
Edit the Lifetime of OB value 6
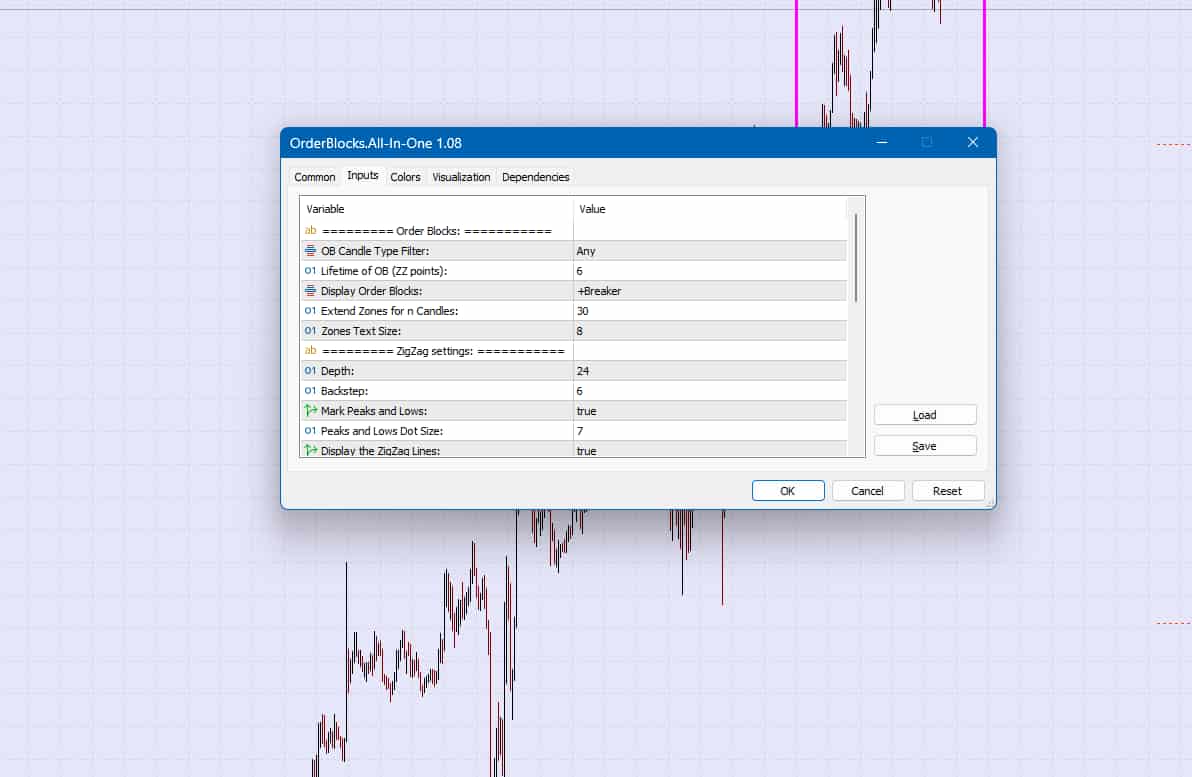(x=710, y=271)
